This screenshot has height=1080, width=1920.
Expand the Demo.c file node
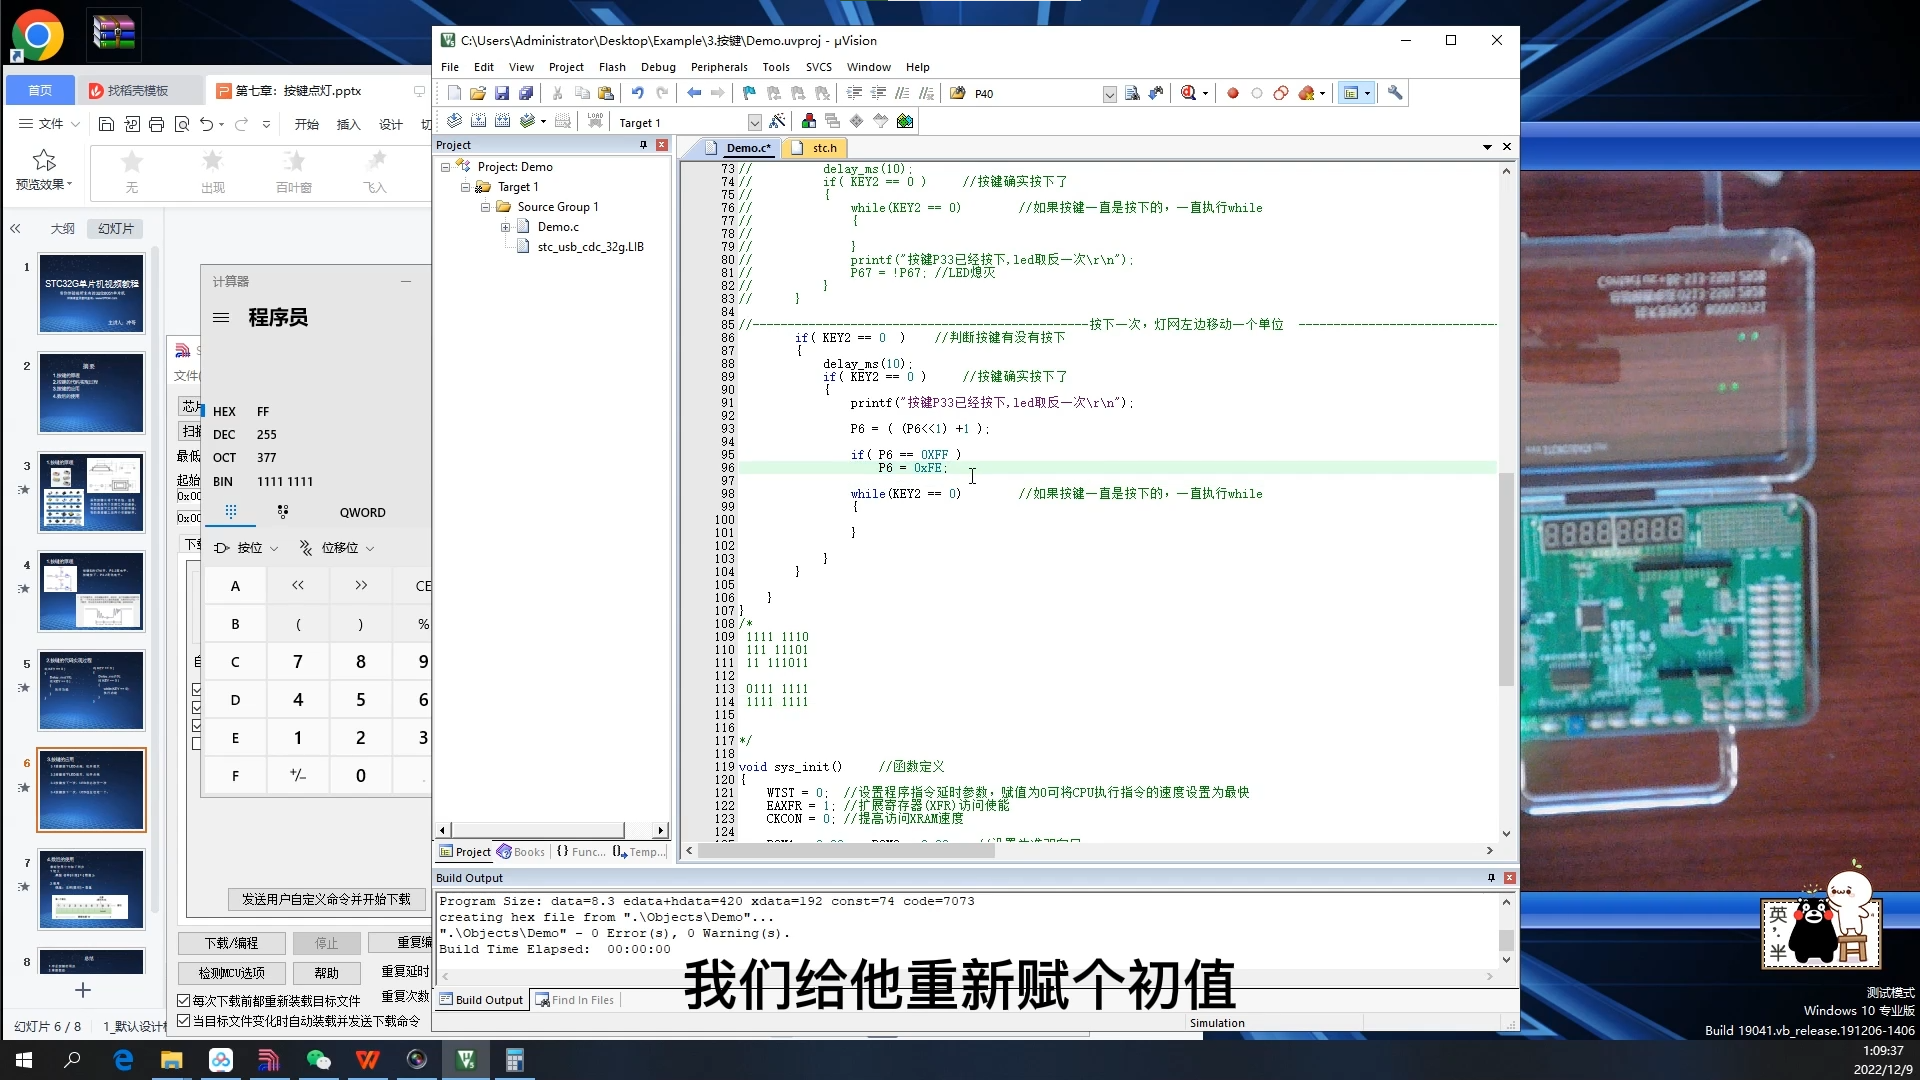(x=505, y=227)
